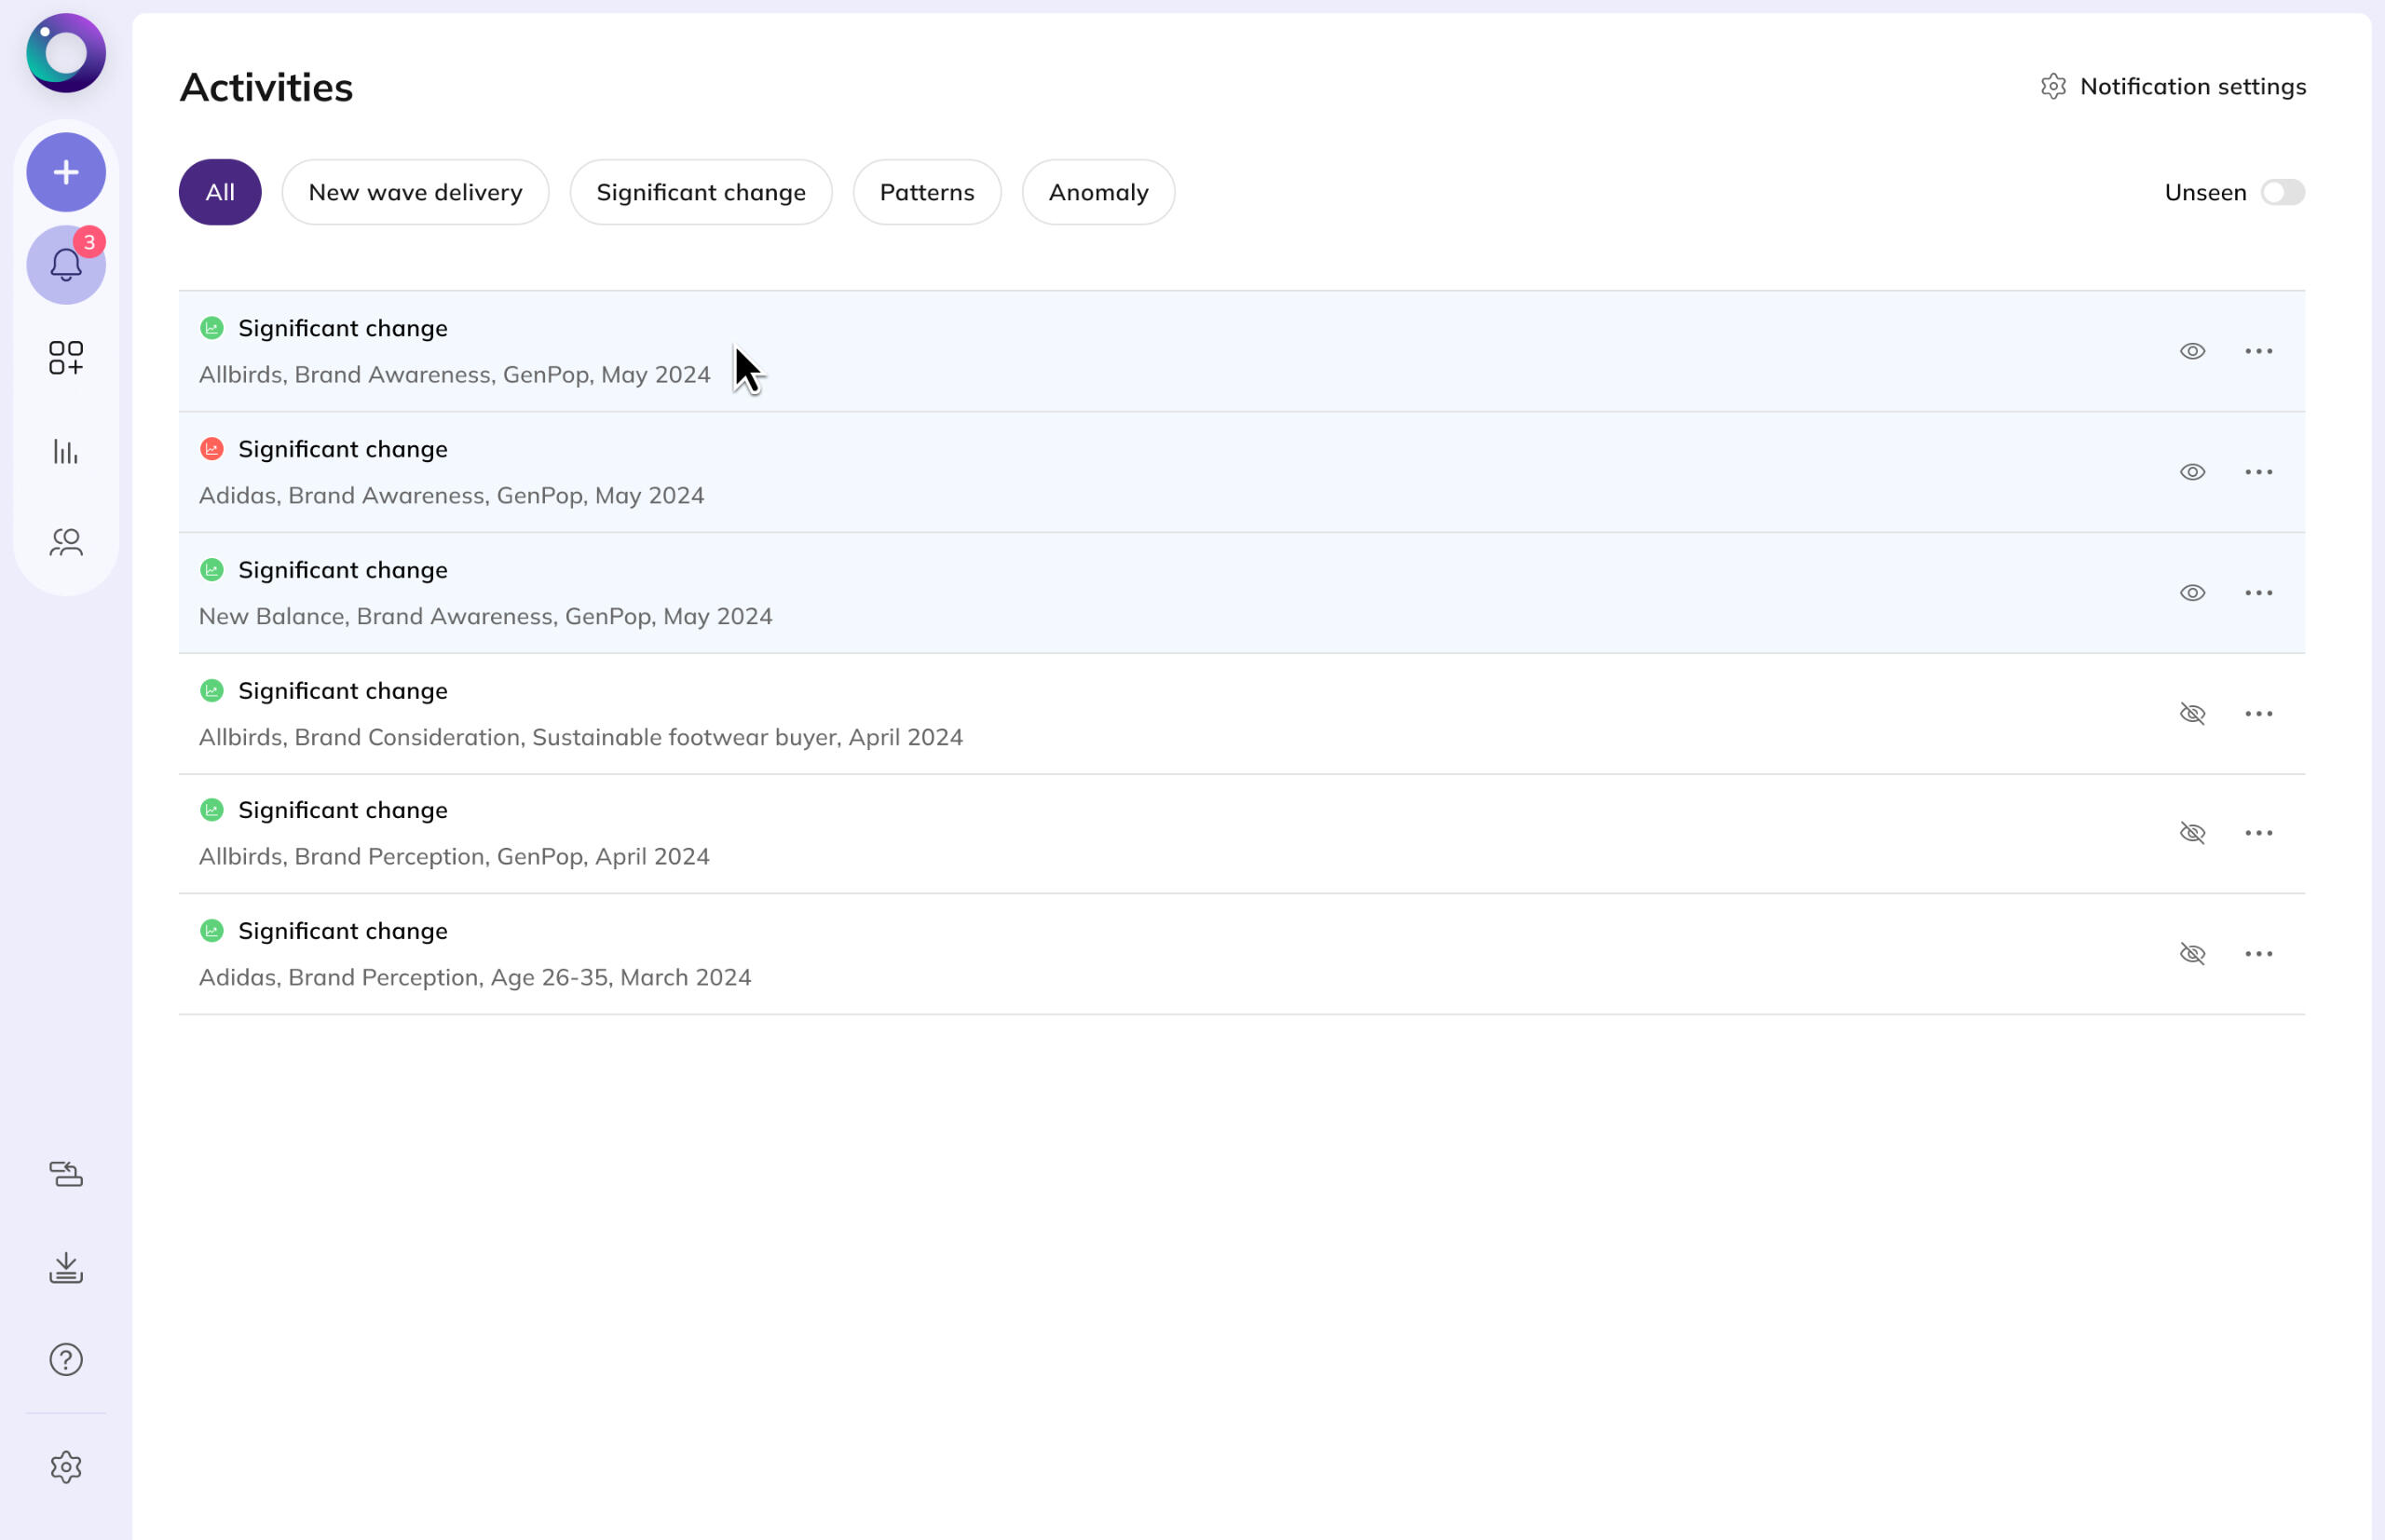Open more options for Allbirds Brand Awareness
Image resolution: width=2385 pixels, height=1540 pixels.
tap(2258, 351)
